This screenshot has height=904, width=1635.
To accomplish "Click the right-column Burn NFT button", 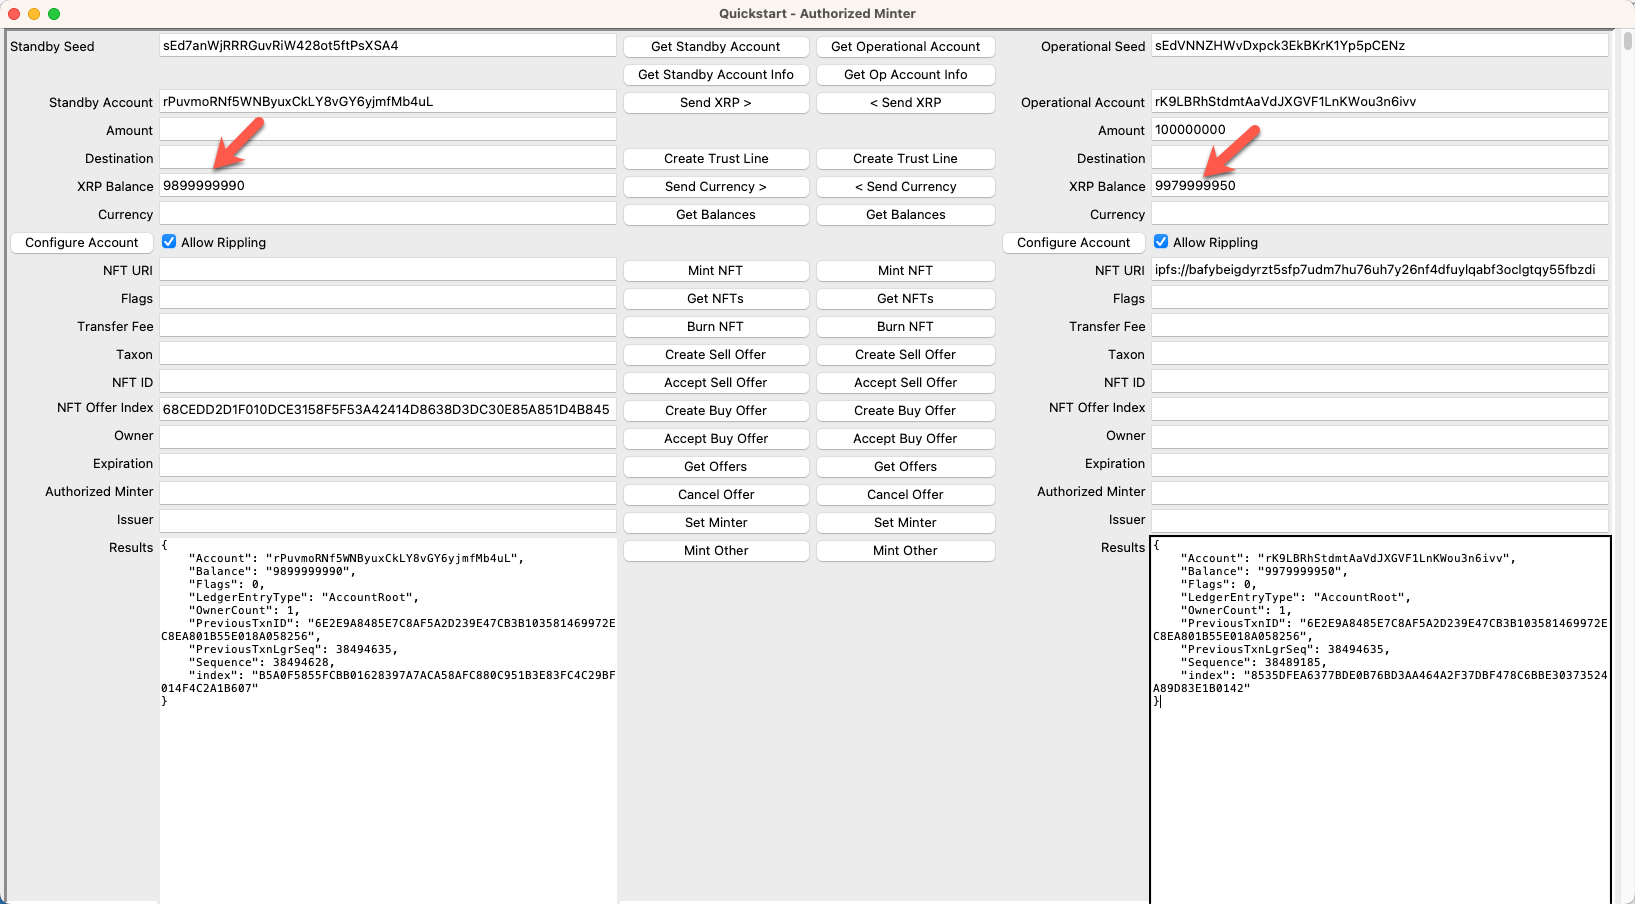I will point(905,326).
